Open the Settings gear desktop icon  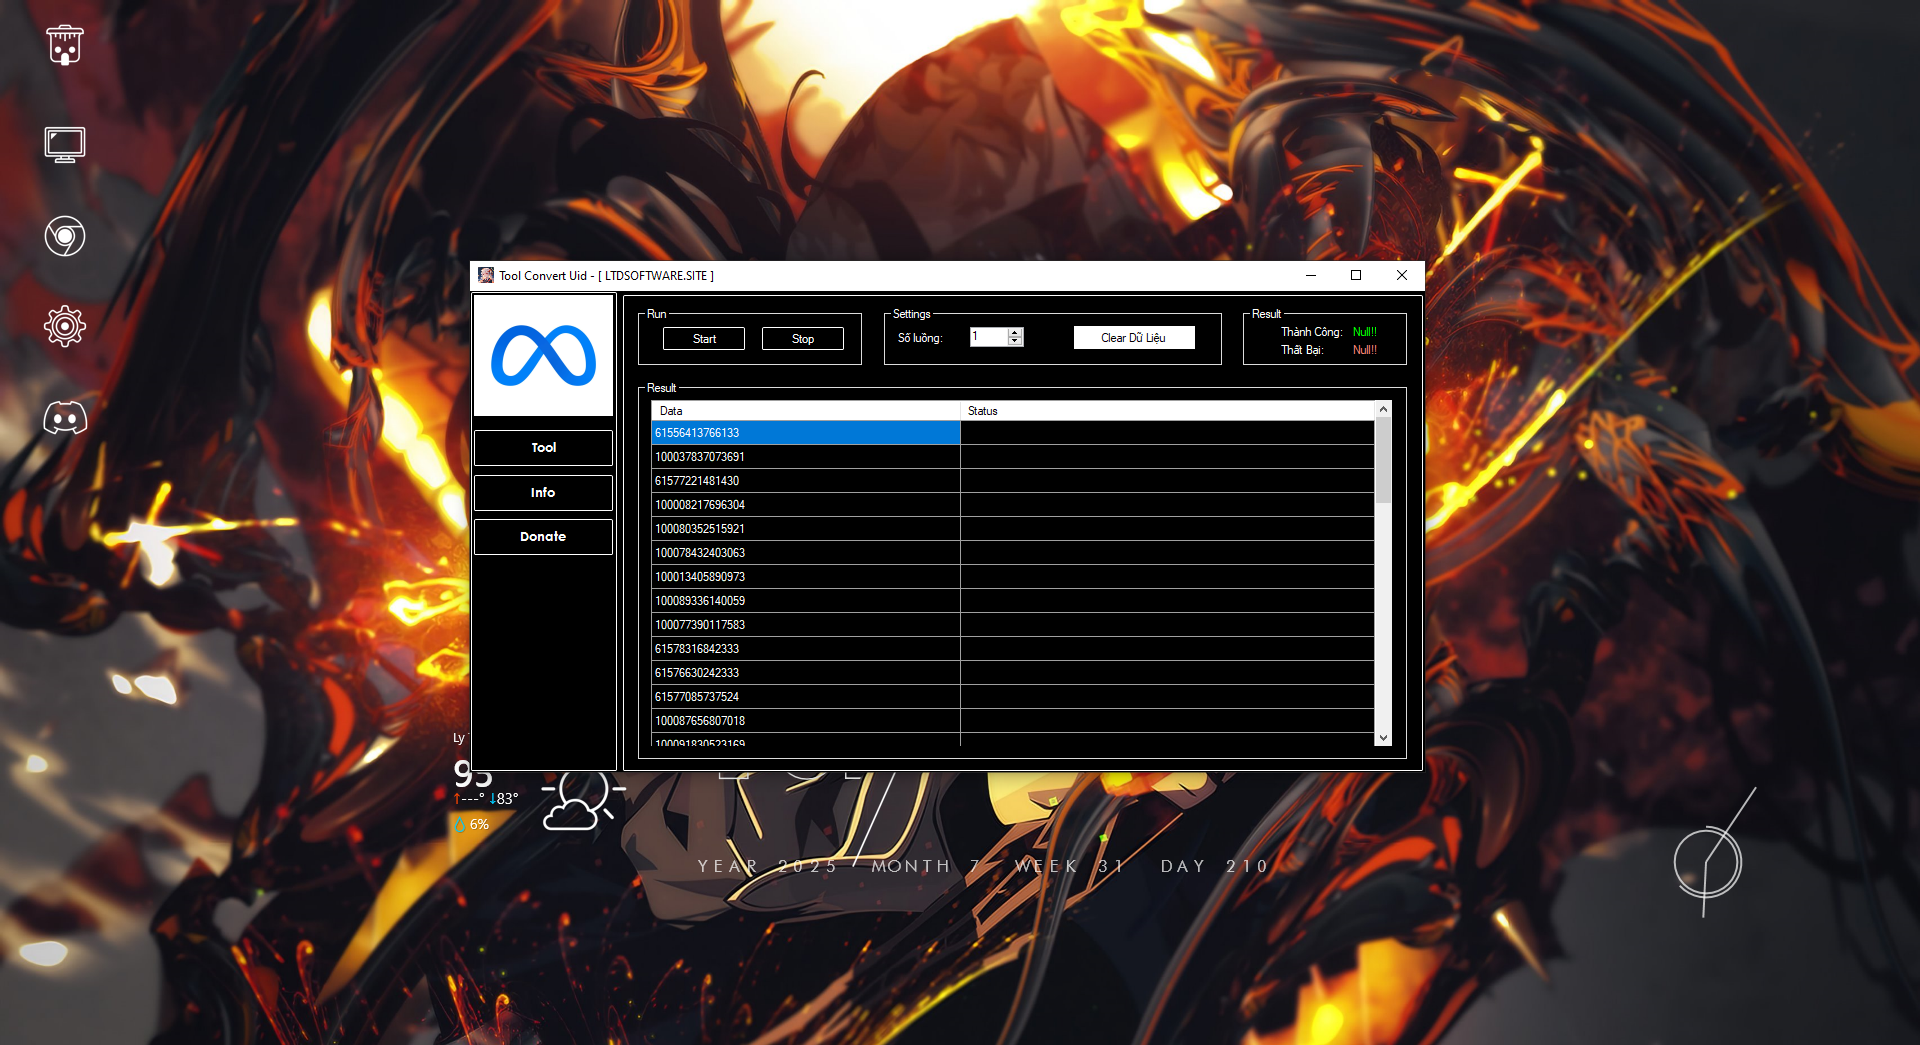pos(65,326)
